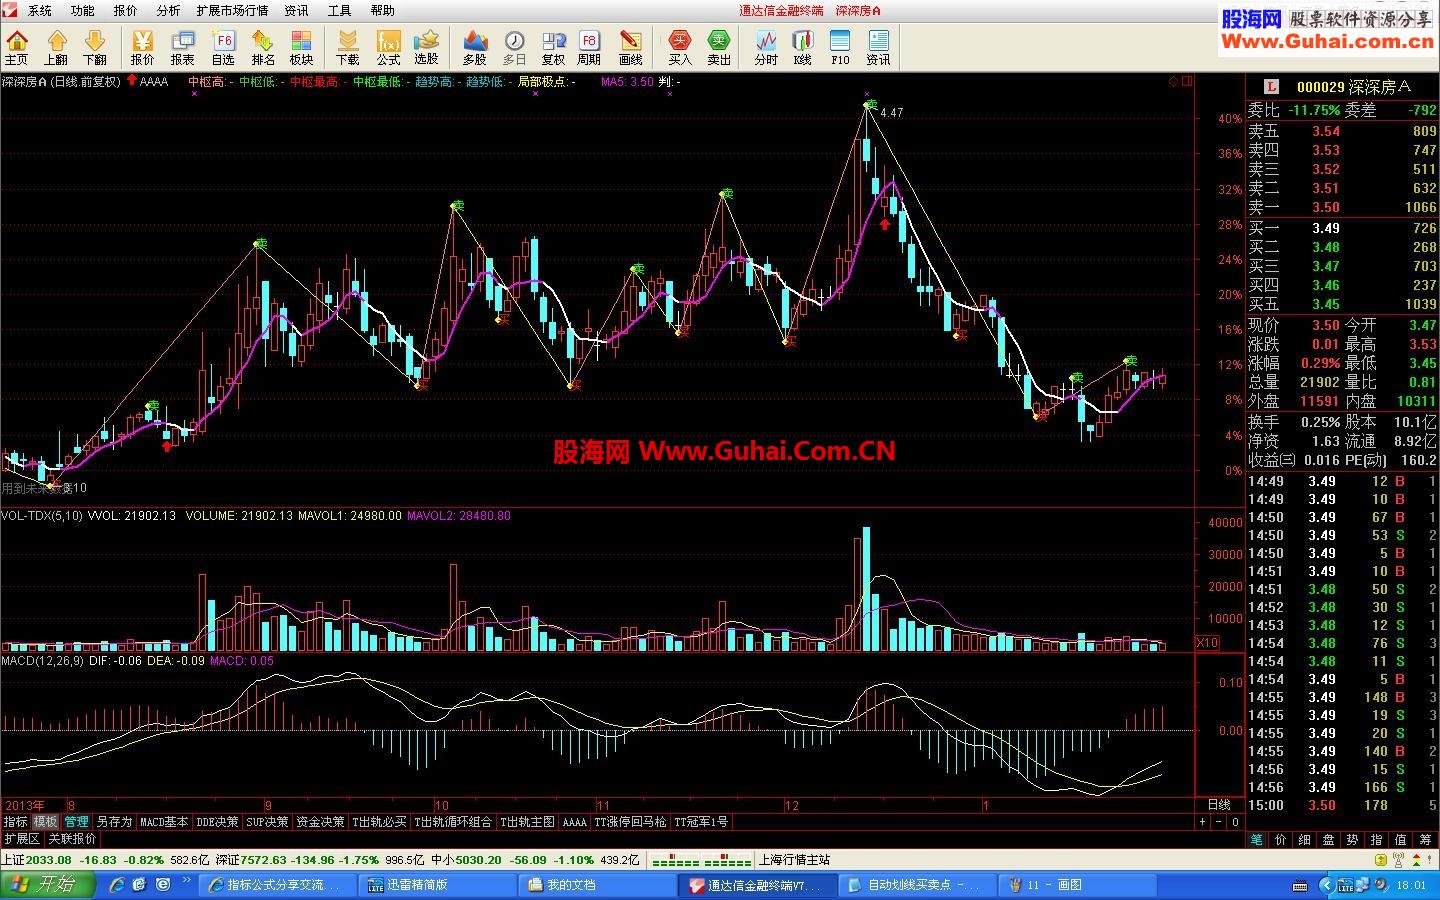The image size is (1440, 900).
Task: Open the 系统 menu
Action: point(40,10)
